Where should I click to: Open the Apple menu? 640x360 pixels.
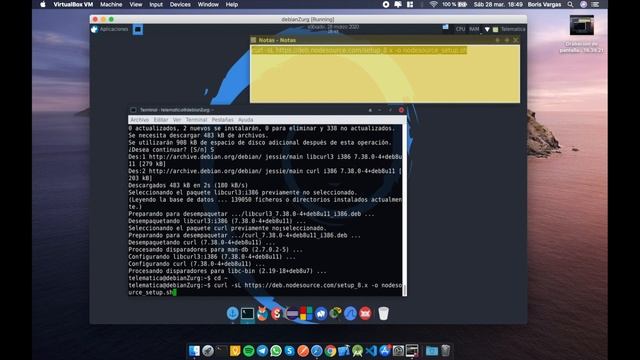(x=42, y=4)
